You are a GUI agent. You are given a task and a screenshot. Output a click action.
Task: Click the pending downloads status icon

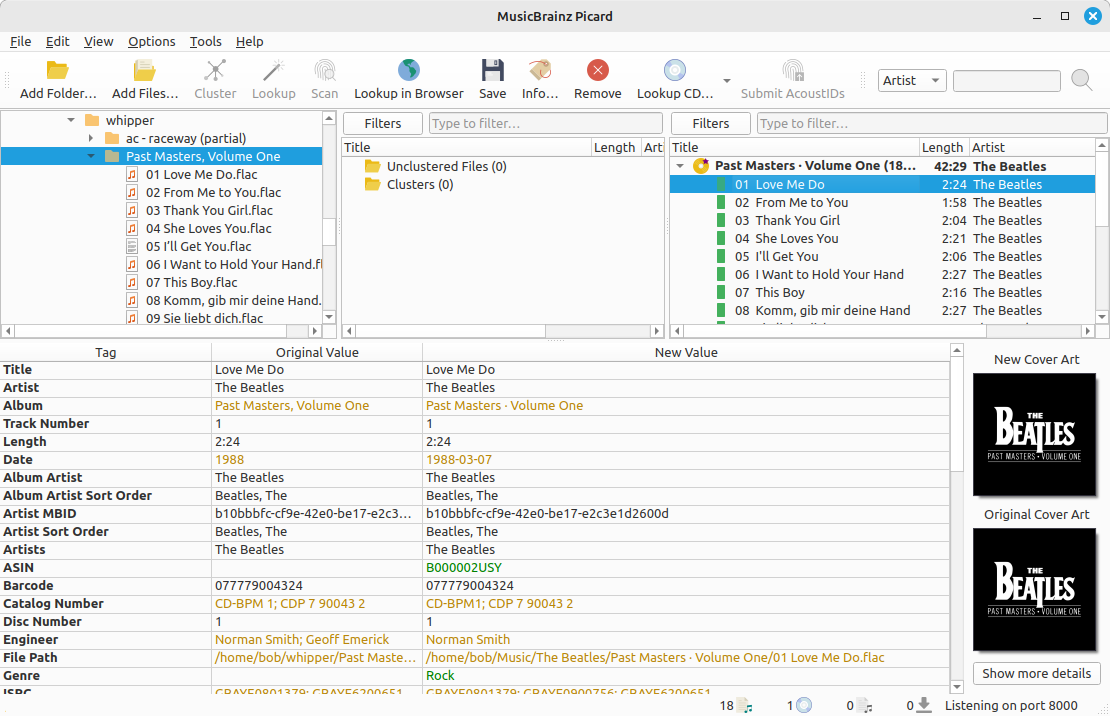[x=924, y=705]
